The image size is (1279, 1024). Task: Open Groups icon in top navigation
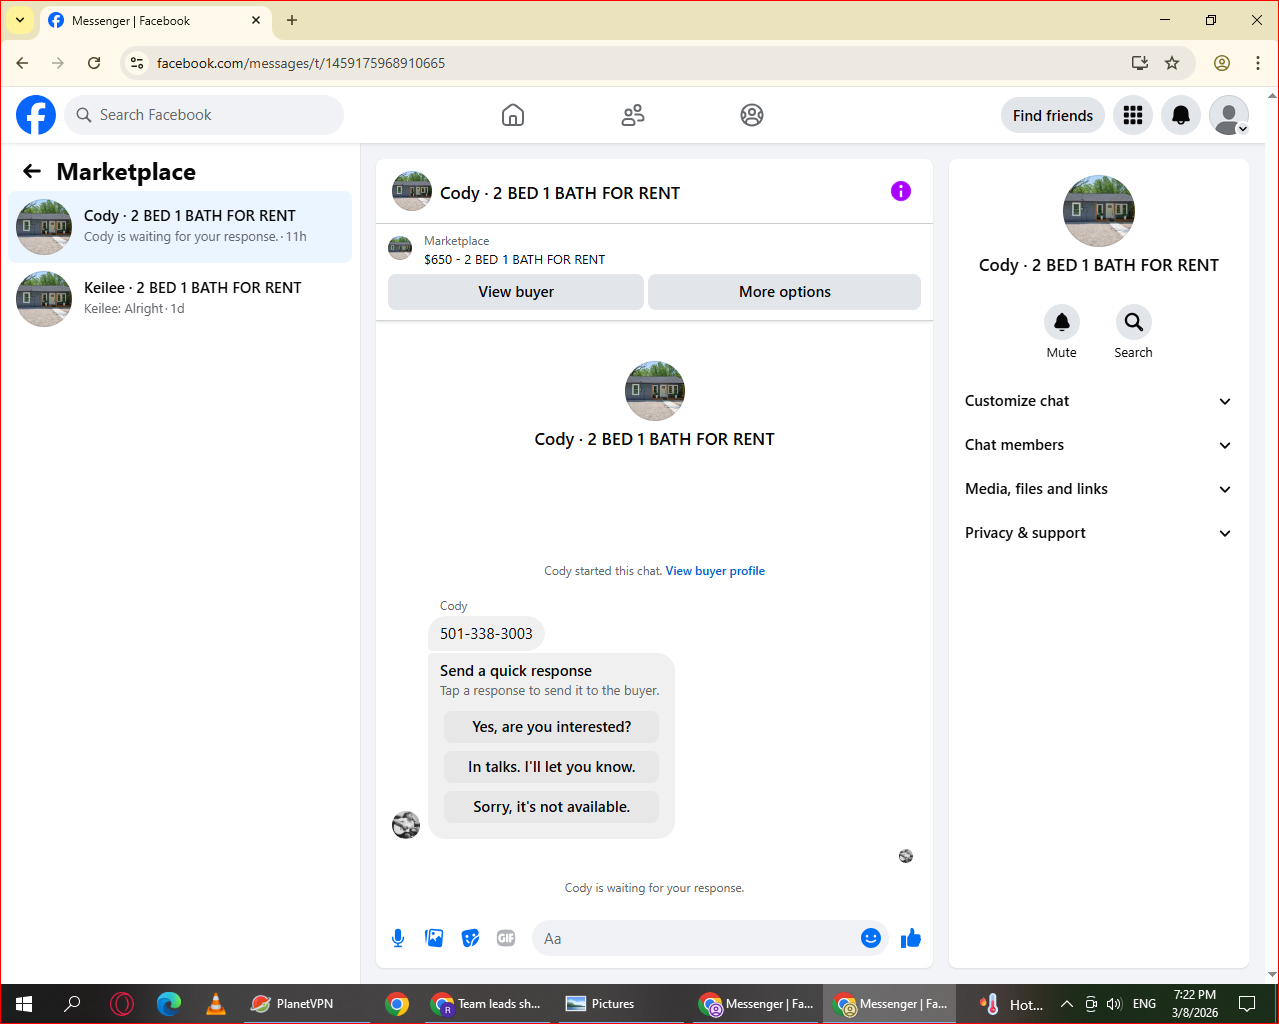pyautogui.click(x=752, y=115)
